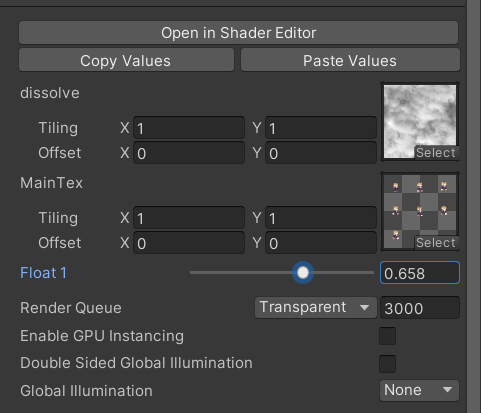Click the Paste Values button
This screenshot has width=481, height=413.
coord(350,60)
